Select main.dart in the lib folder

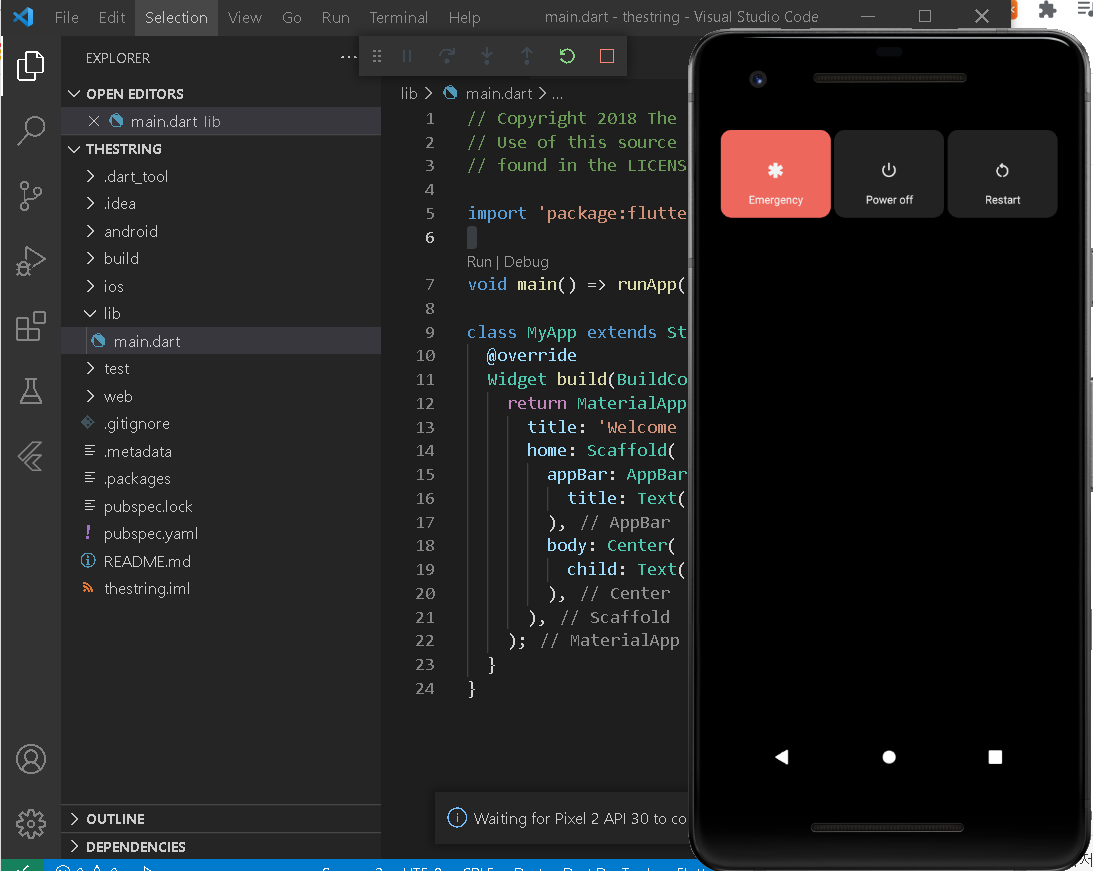pos(221,341)
